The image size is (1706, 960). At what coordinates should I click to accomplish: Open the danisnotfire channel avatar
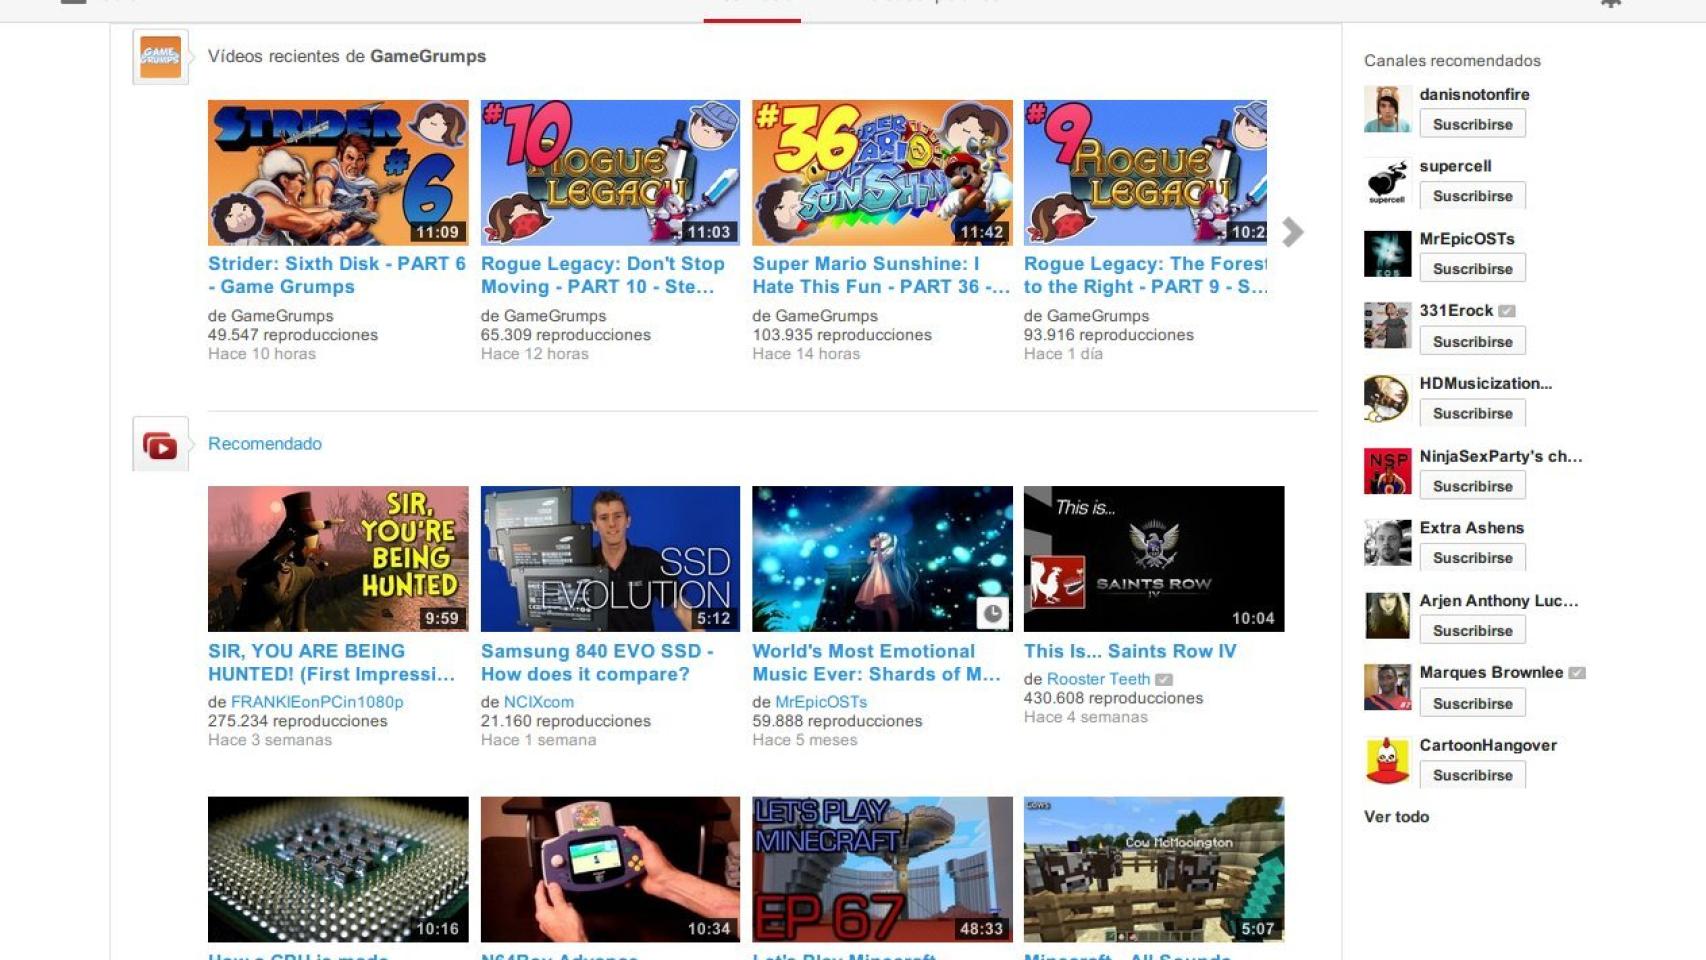pos(1386,110)
